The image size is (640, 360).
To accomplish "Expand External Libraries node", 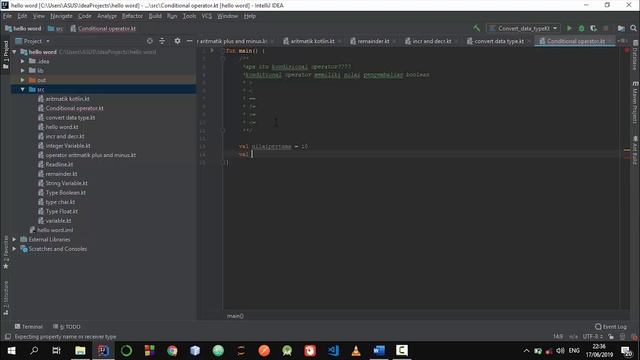I will click(15, 239).
